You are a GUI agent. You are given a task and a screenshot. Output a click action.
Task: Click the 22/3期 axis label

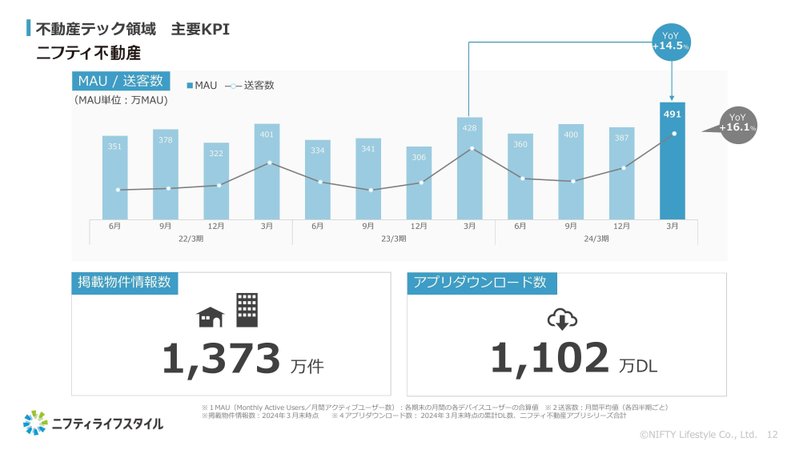[x=191, y=238]
